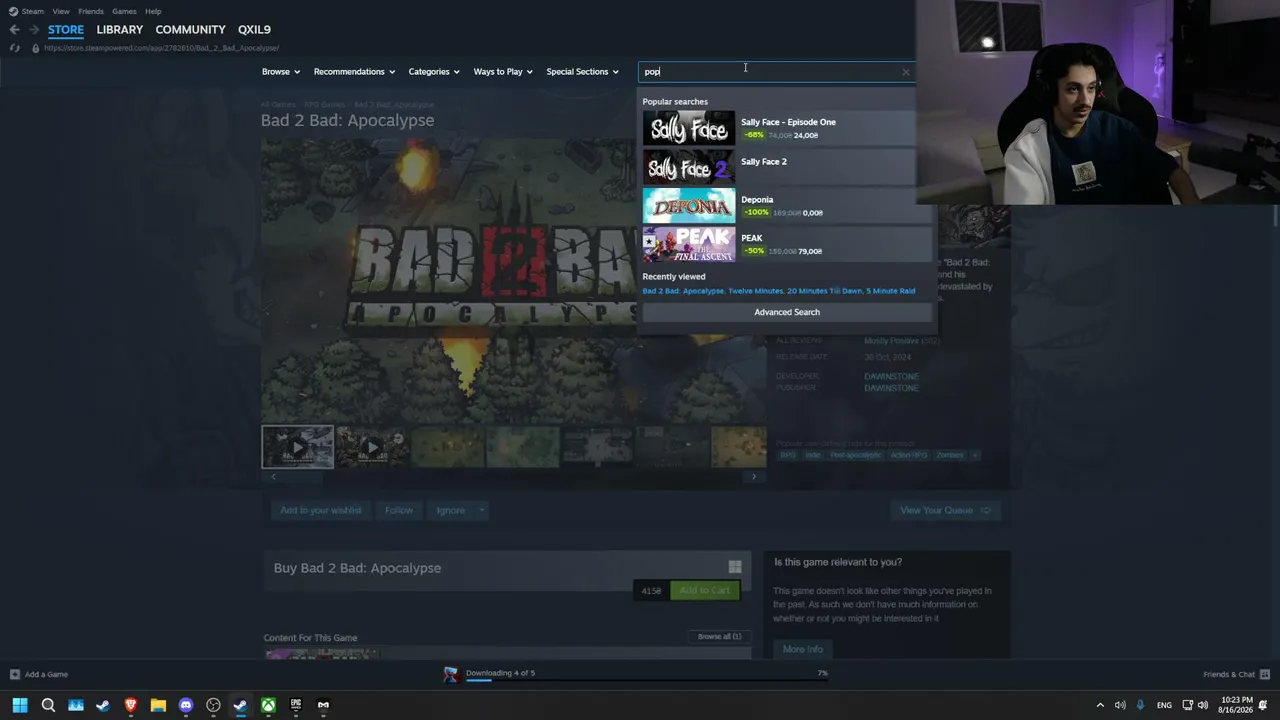Expand the Recommendations dropdown
1280x720 pixels.
click(x=354, y=72)
